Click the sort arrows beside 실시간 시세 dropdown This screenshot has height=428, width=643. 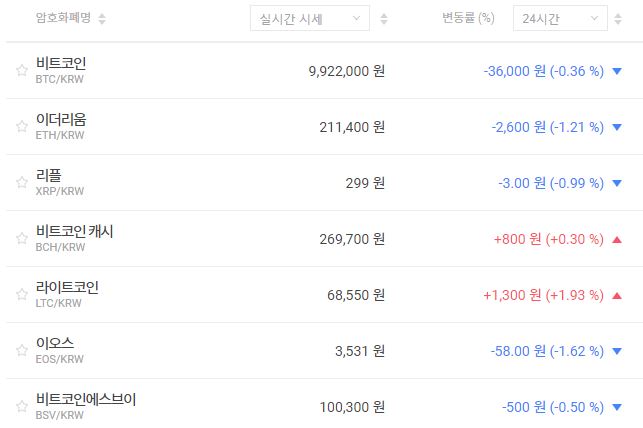[x=385, y=19]
